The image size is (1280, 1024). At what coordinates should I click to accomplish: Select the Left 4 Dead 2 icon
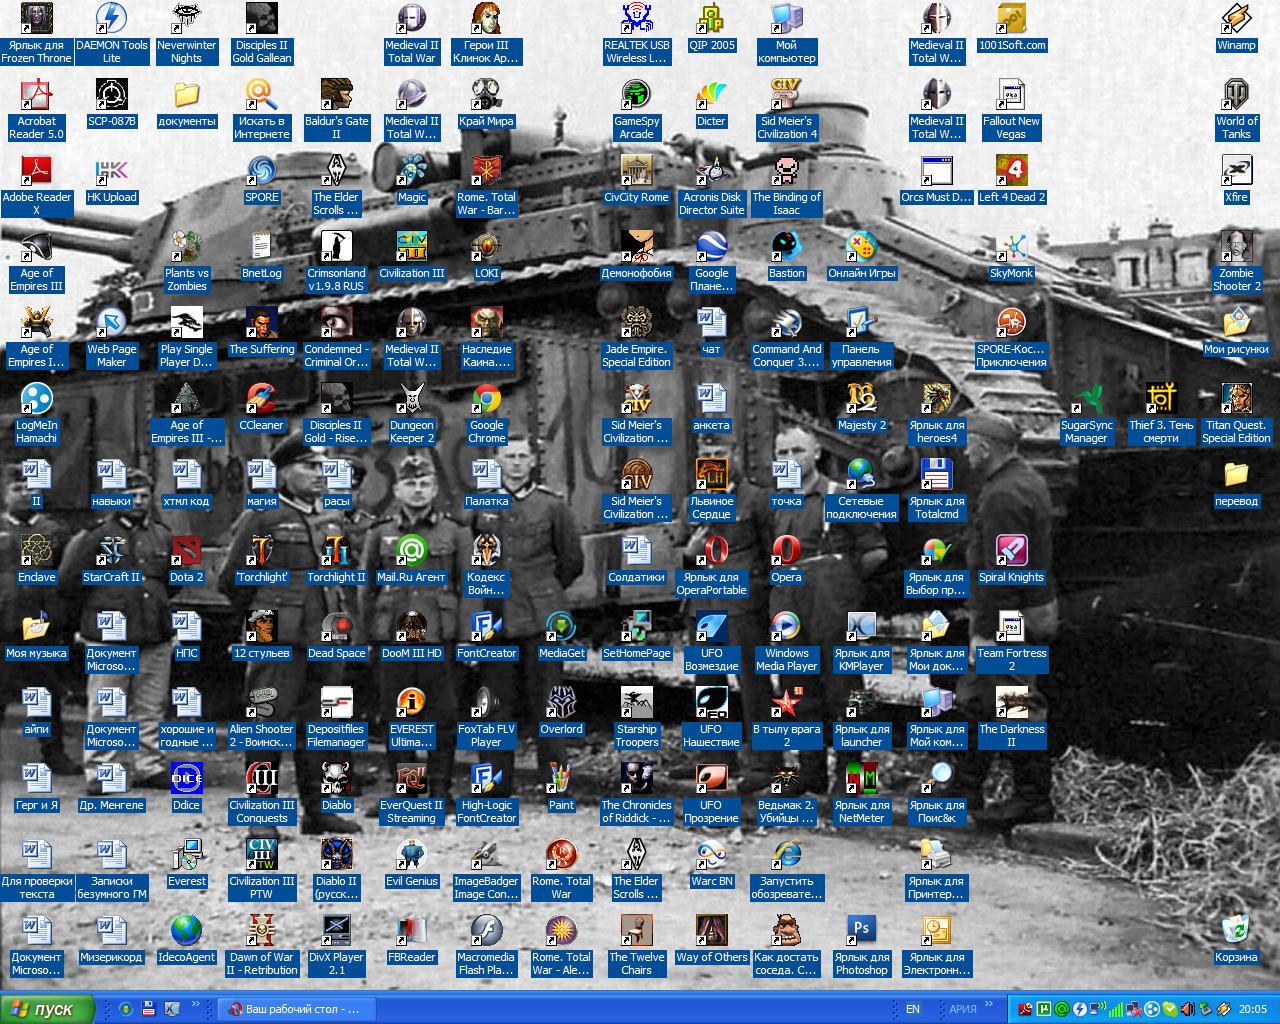click(1011, 179)
